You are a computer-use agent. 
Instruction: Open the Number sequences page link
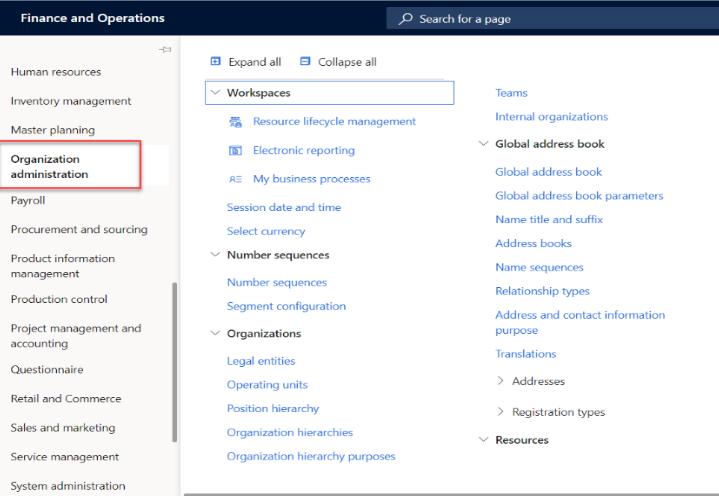point(277,282)
